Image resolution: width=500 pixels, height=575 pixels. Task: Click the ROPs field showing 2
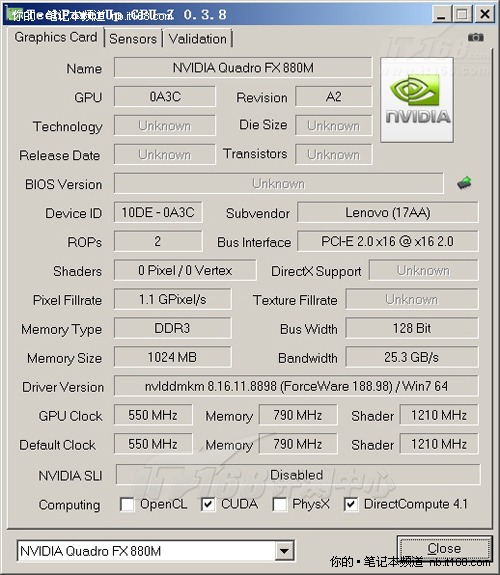[158, 241]
